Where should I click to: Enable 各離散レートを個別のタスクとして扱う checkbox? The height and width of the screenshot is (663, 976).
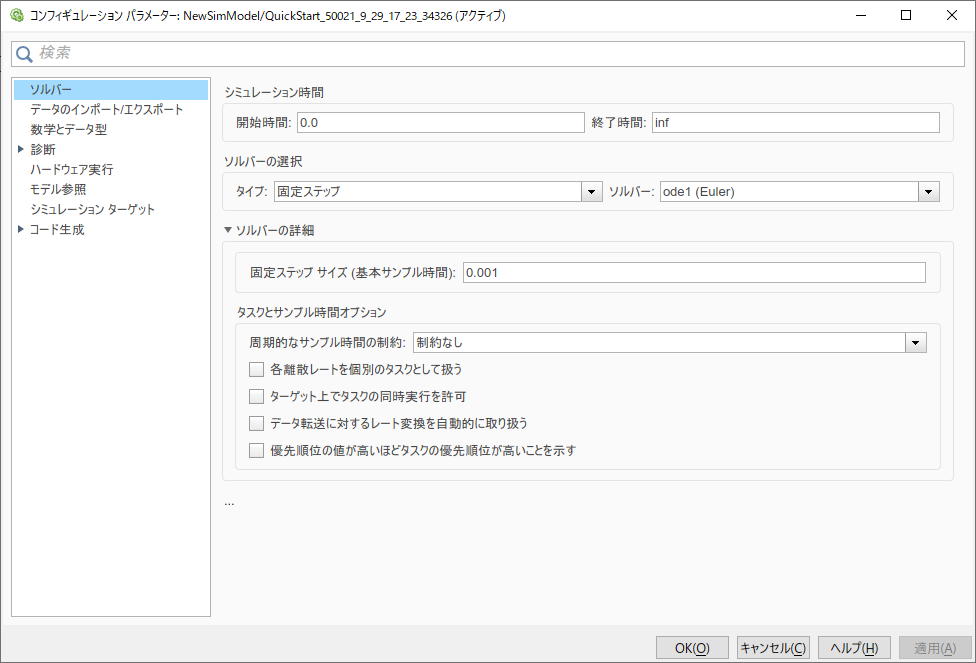(x=256, y=369)
